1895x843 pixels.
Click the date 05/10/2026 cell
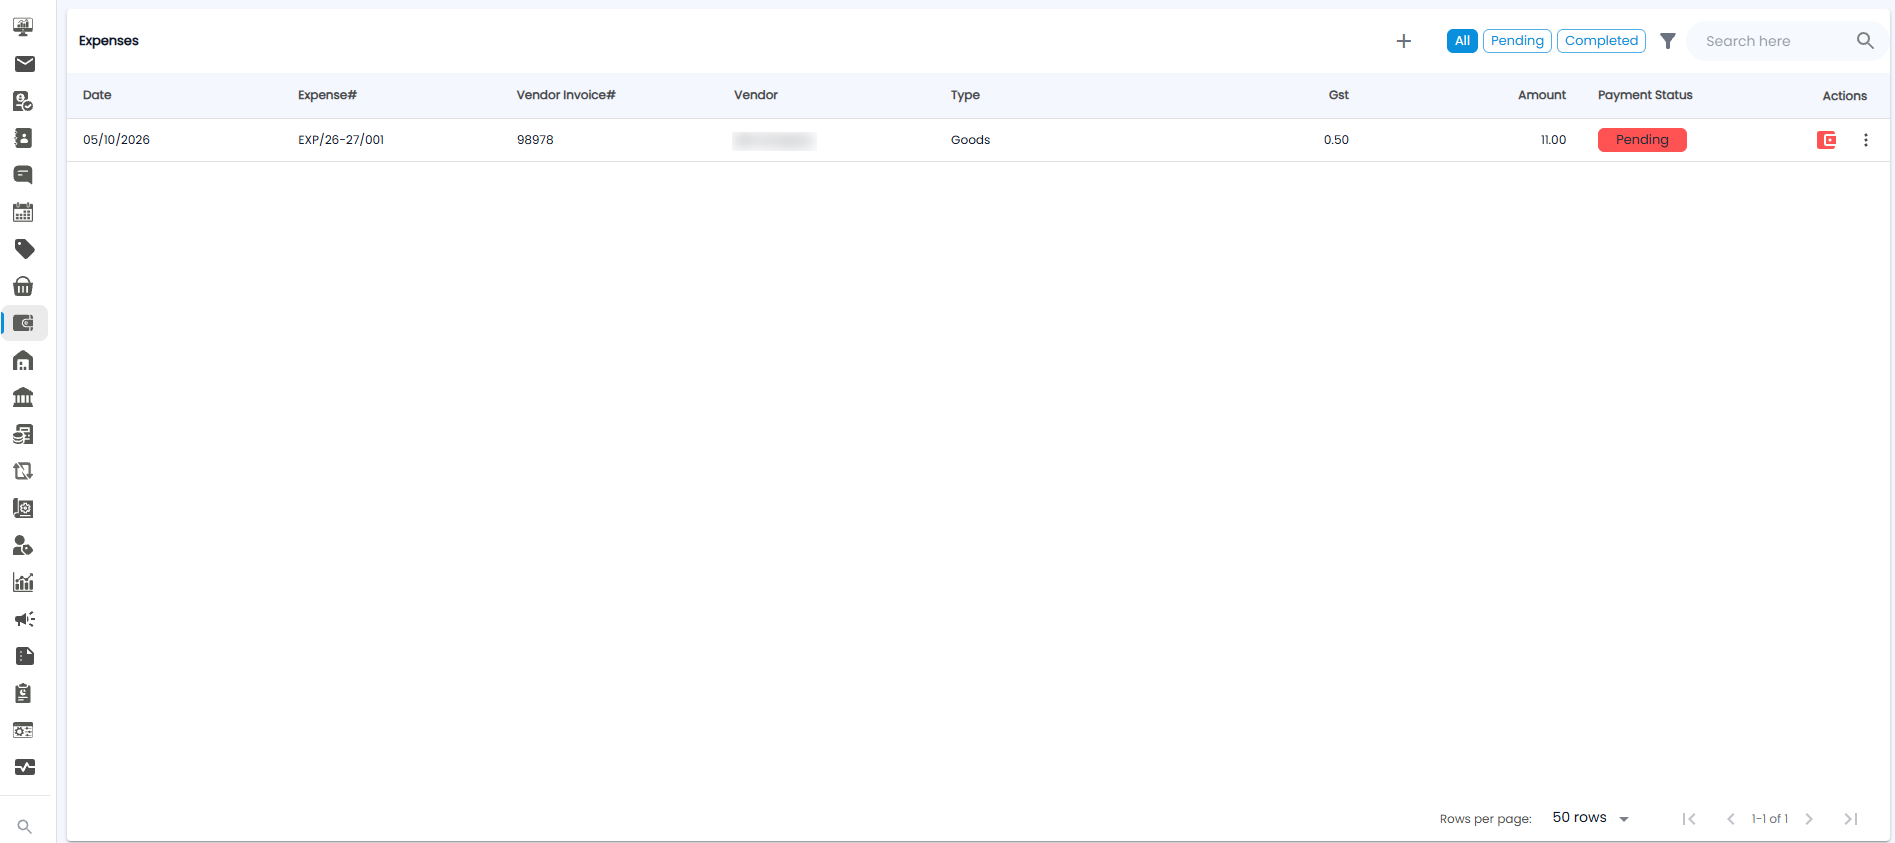click(116, 140)
